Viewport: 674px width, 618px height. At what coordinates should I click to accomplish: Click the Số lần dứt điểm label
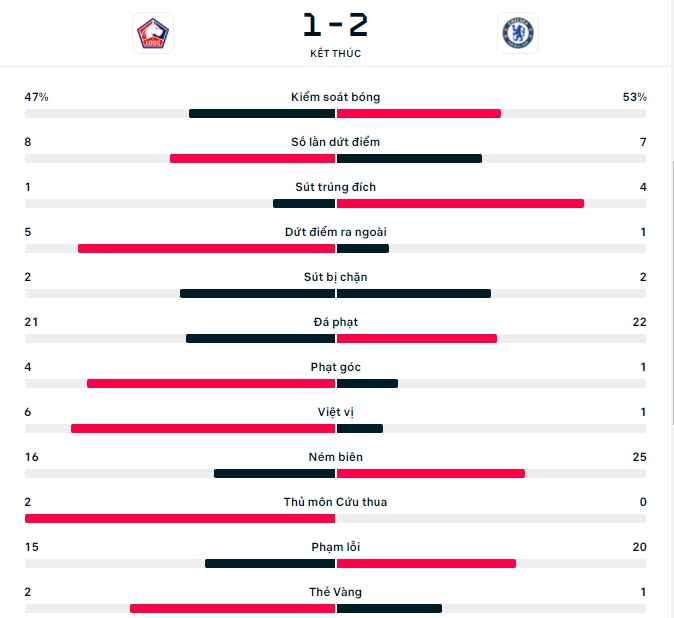(x=335, y=142)
